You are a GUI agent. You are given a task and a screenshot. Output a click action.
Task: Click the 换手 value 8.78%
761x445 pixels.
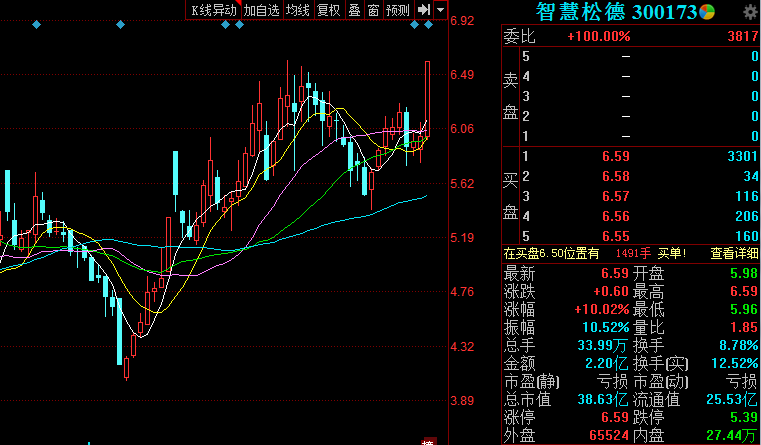[x=739, y=346]
